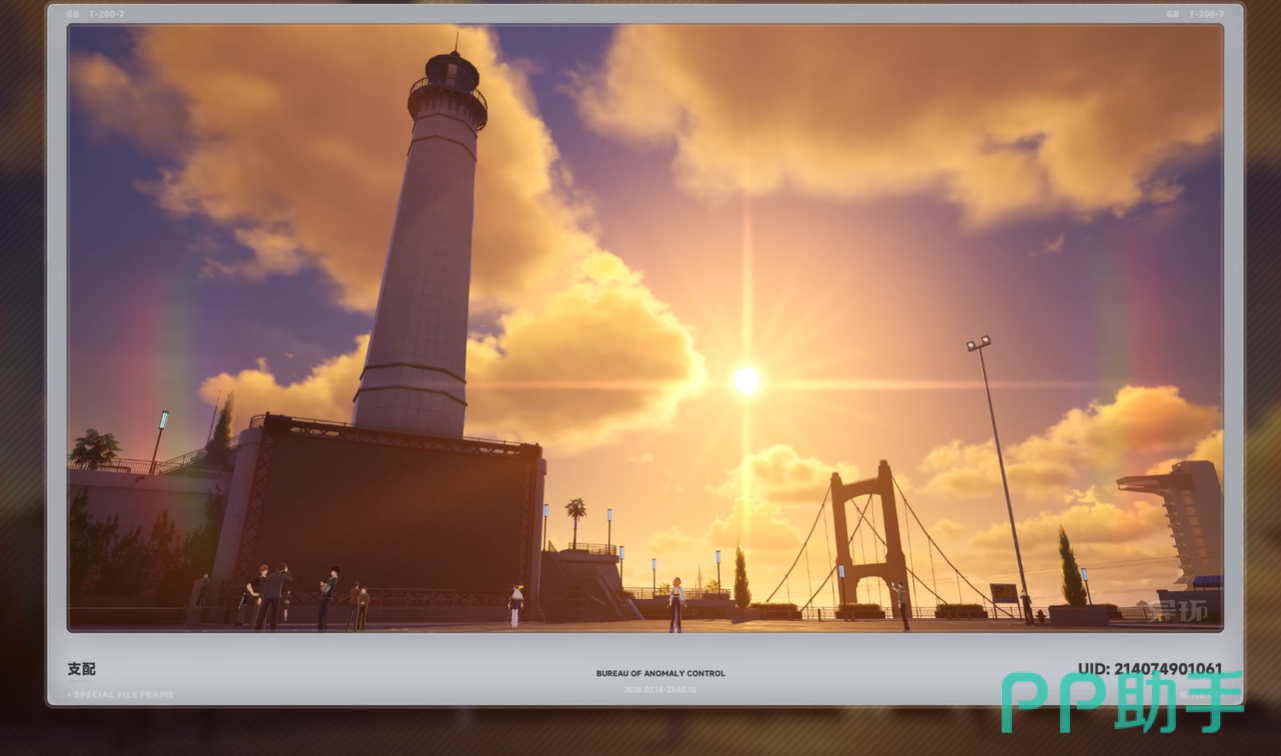Click the top-left GB T-200-7 frame code
The height and width of the screenshot is (756, 1281).
(95, 14)
